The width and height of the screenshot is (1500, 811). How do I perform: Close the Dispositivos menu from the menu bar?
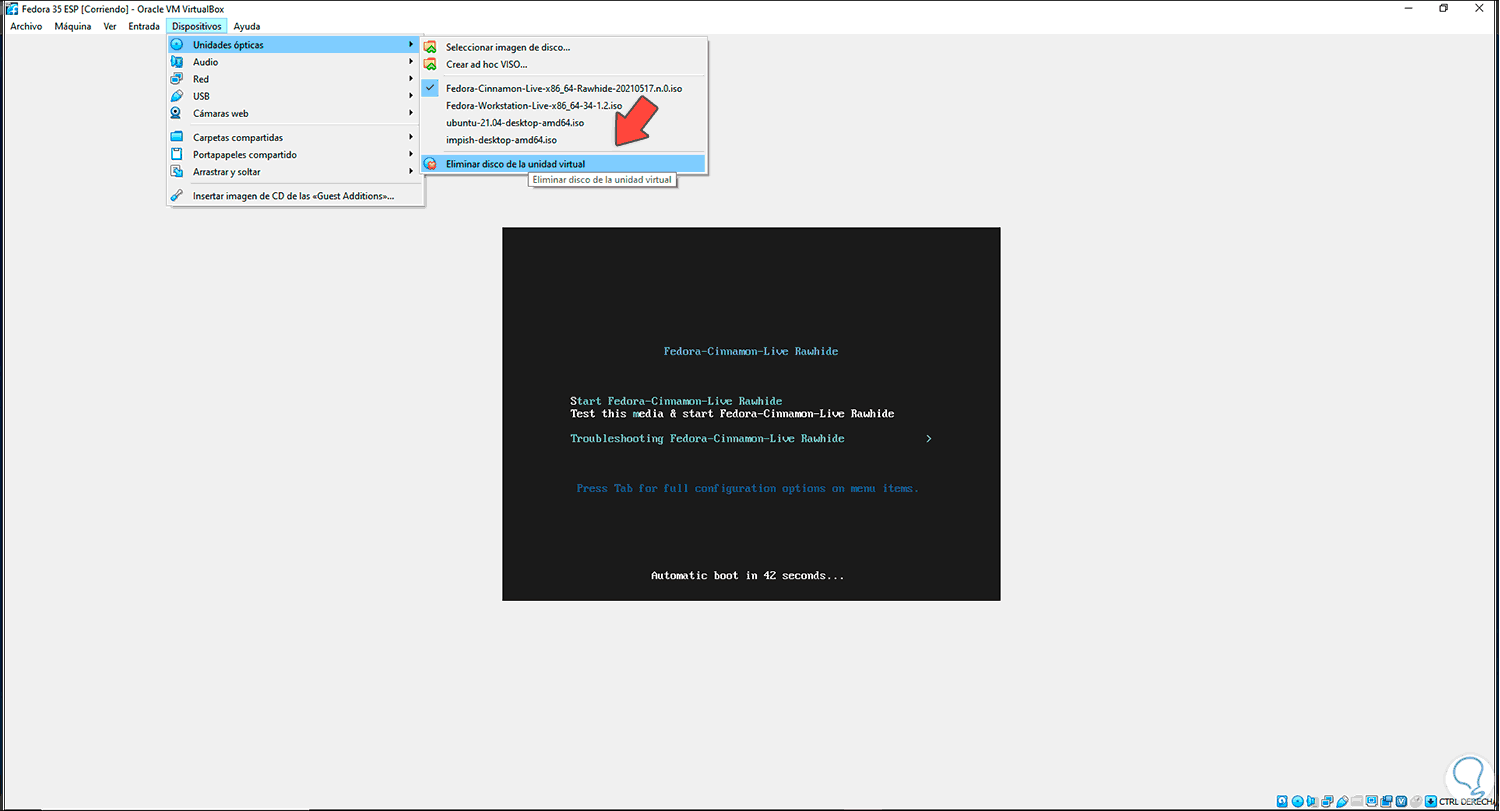click(196, 26)
